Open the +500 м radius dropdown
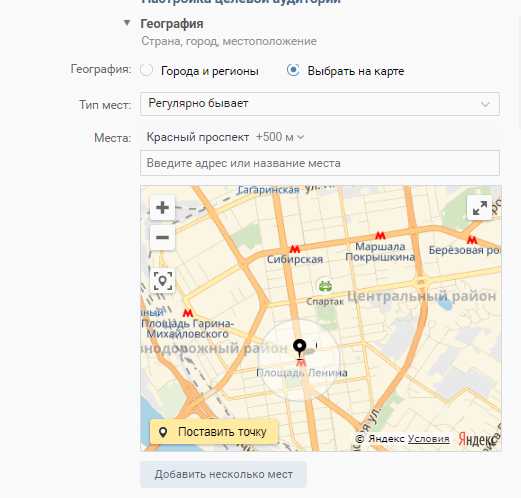The width and height of the screenshot is (521, 498). (280, 137)
